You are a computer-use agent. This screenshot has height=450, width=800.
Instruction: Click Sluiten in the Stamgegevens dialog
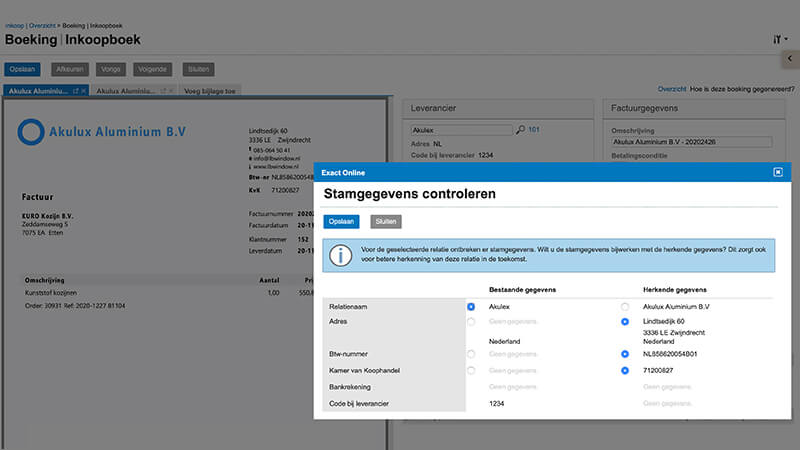[x=386, y=221]
